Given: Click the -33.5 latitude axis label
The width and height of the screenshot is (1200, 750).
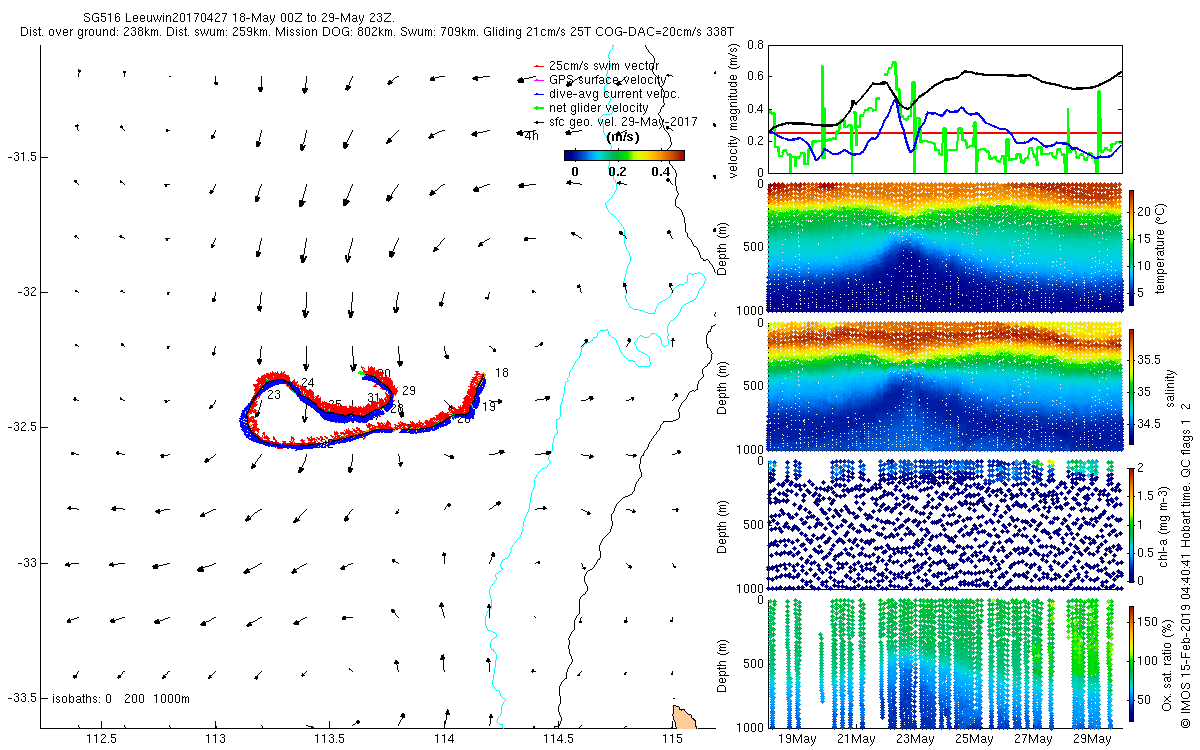Looking at the screenshot, I should [x=22, y=697].
